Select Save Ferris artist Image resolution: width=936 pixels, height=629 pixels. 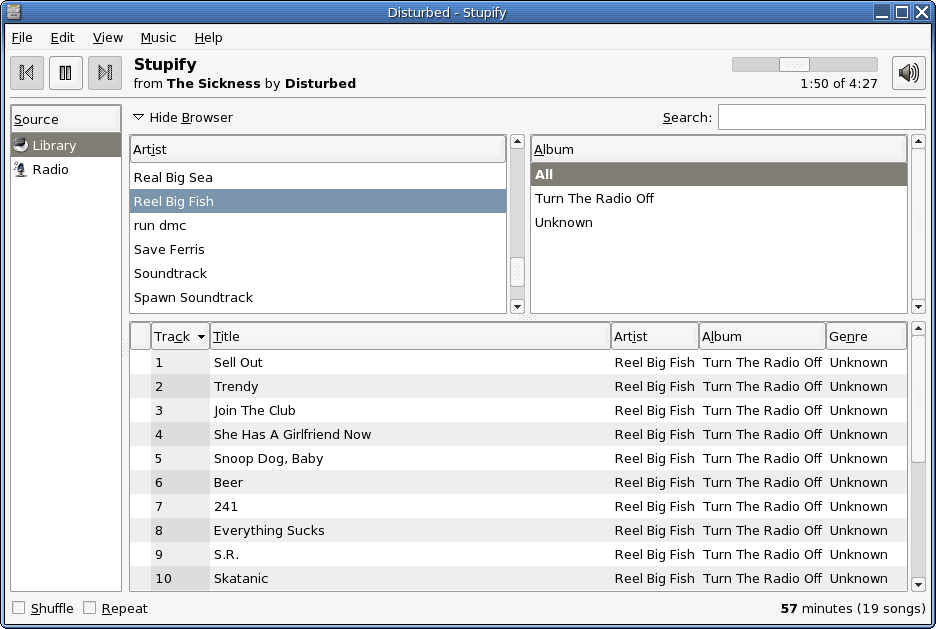click(x=318, y=249)
